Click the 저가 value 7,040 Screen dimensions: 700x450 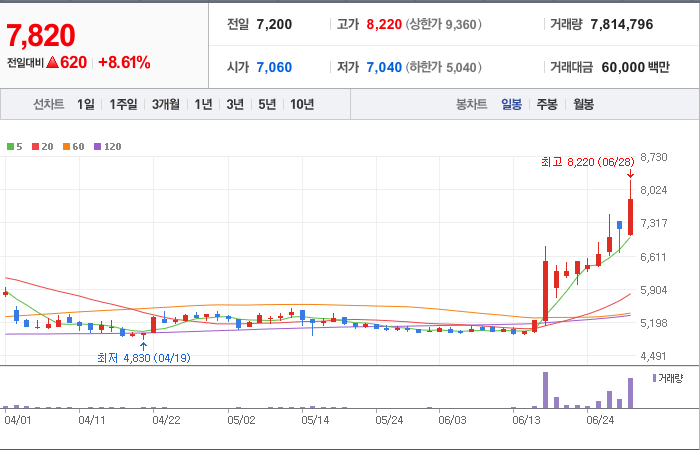(x=384, y=67)
